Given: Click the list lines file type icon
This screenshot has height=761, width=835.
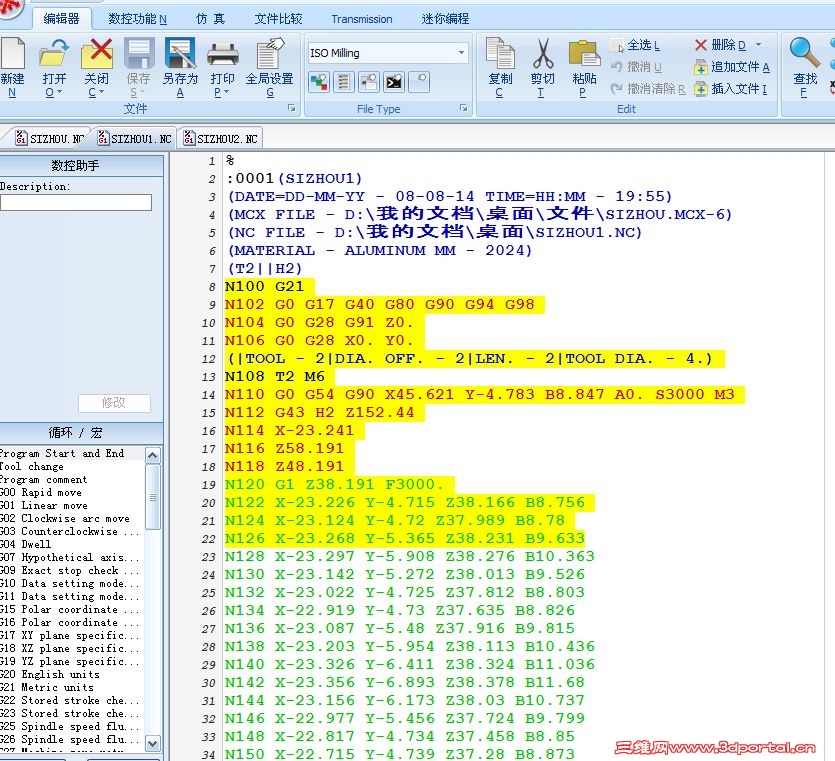Looking at the screenshot, I should tap(343, 82).
